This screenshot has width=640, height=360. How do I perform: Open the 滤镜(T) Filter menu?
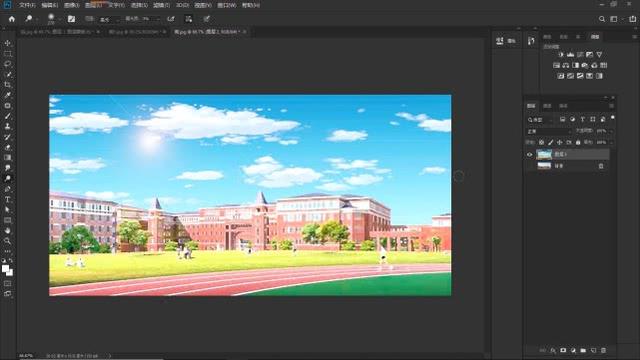[x=162, y=5]
